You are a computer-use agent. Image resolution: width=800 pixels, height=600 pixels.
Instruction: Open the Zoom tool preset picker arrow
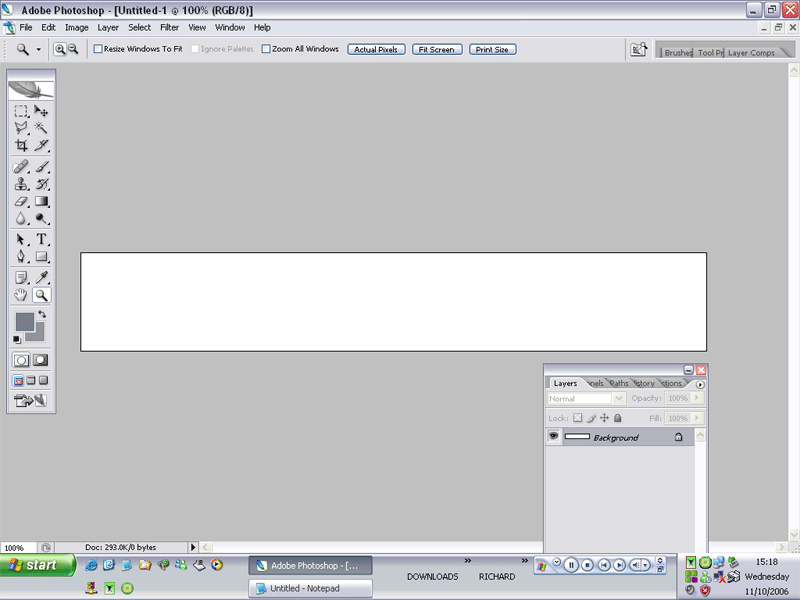pos(38,49)
